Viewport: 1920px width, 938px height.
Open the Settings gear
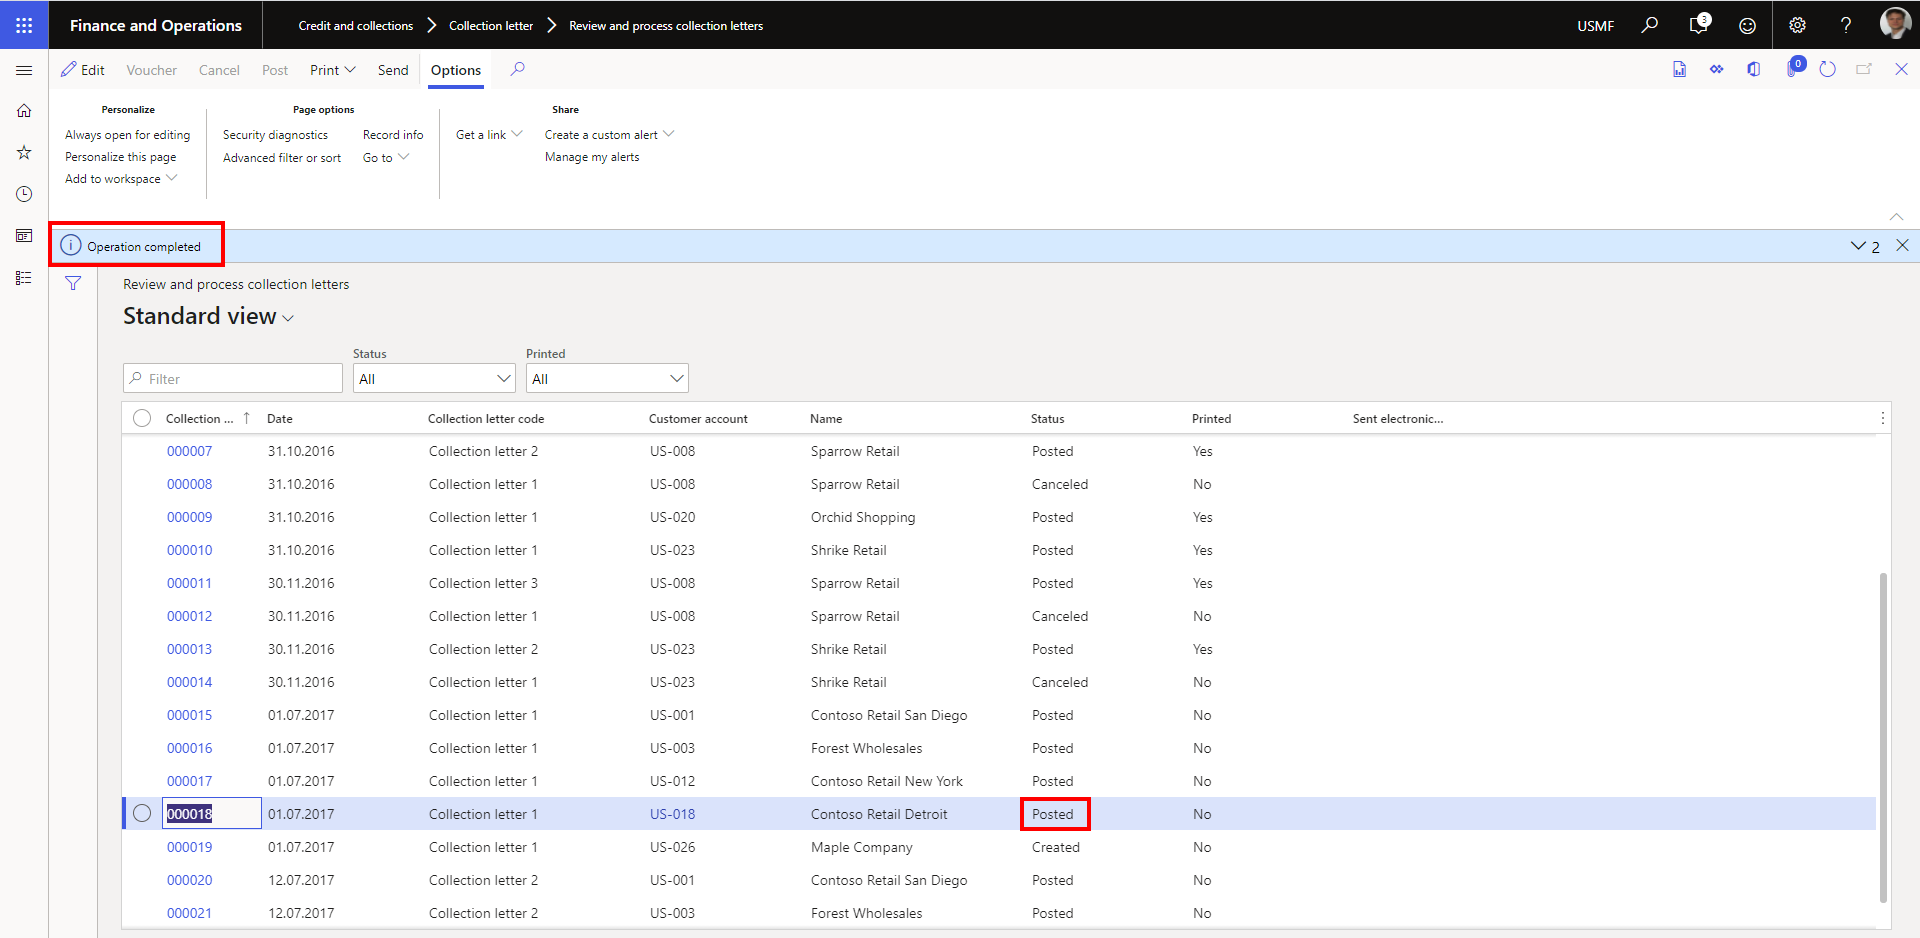[1797, 26]
